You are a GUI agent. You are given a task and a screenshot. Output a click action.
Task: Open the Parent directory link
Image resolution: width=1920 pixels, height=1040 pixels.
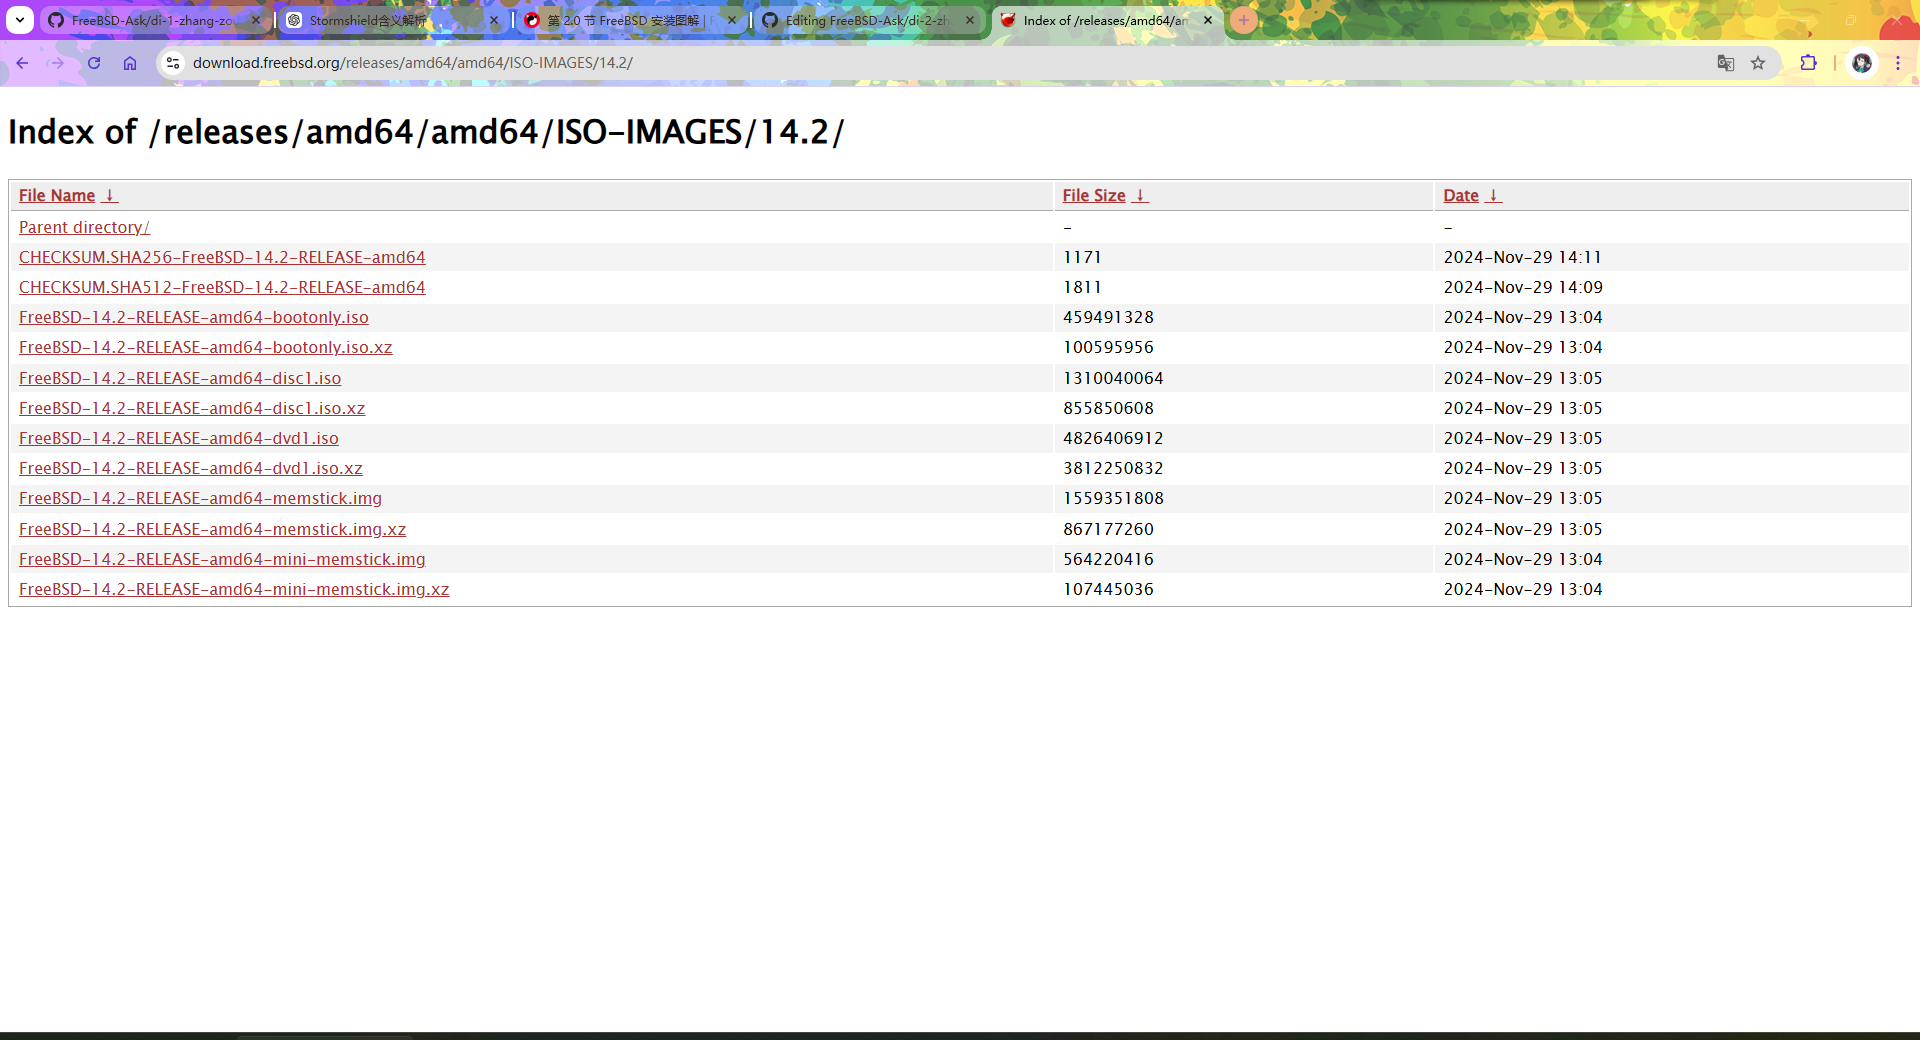tap(84, 228)
